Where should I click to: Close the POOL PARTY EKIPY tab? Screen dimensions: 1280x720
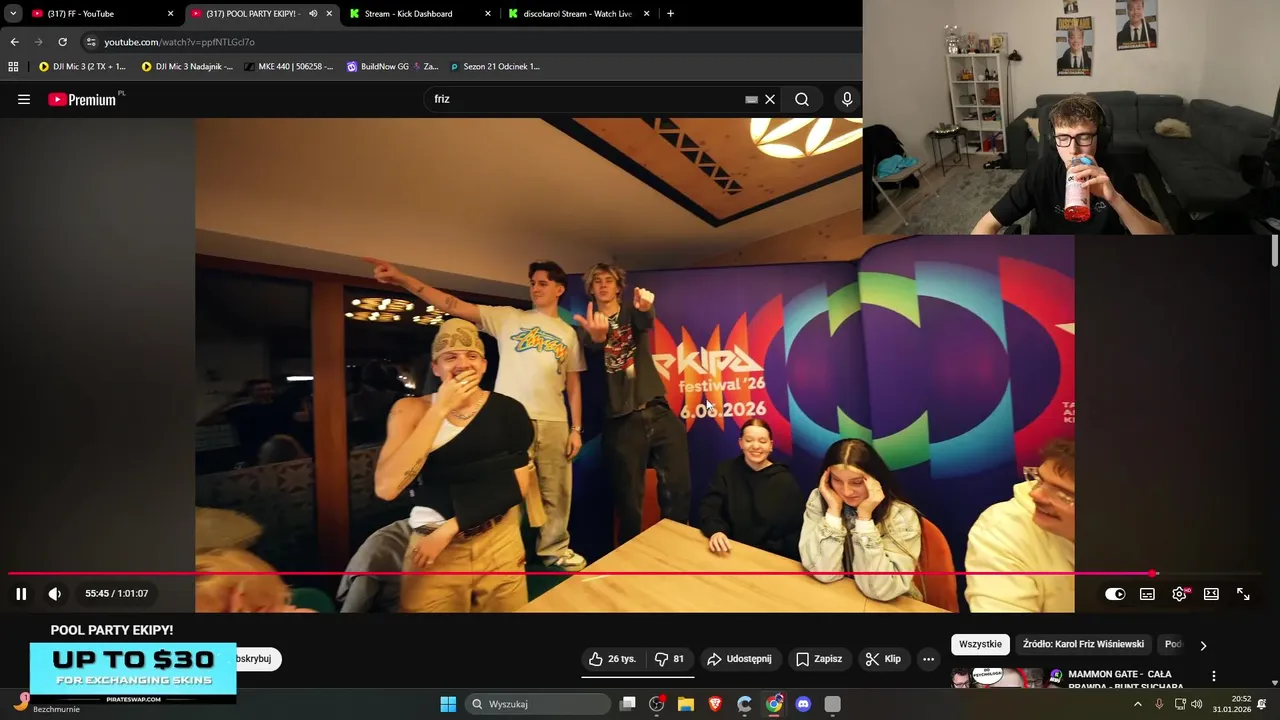(329, 14)
